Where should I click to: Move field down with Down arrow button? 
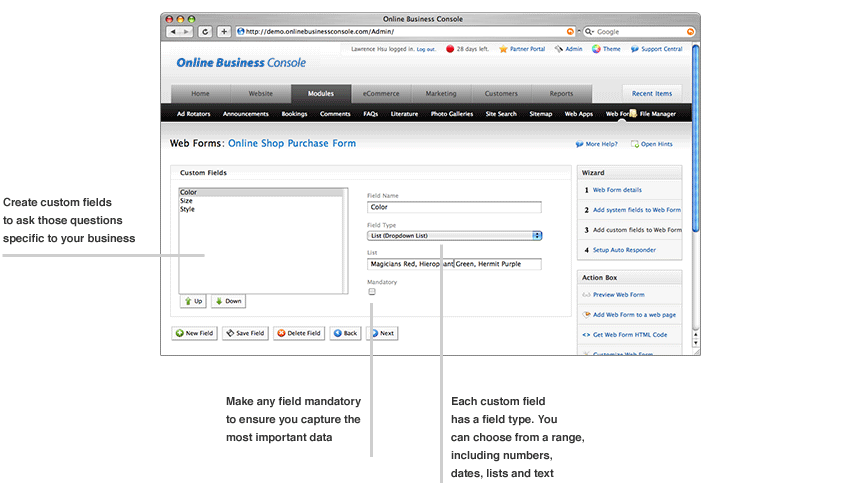pos(227,301)
